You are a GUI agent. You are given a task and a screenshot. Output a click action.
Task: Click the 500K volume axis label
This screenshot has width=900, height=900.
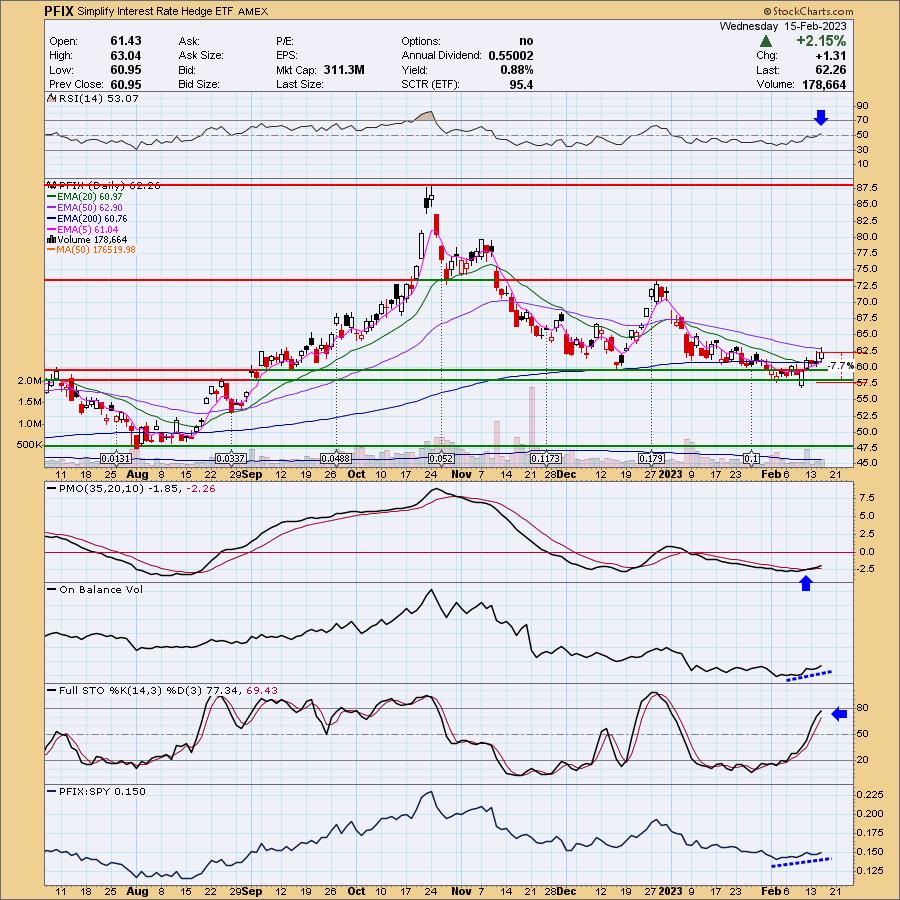click(x=29, y=445)
